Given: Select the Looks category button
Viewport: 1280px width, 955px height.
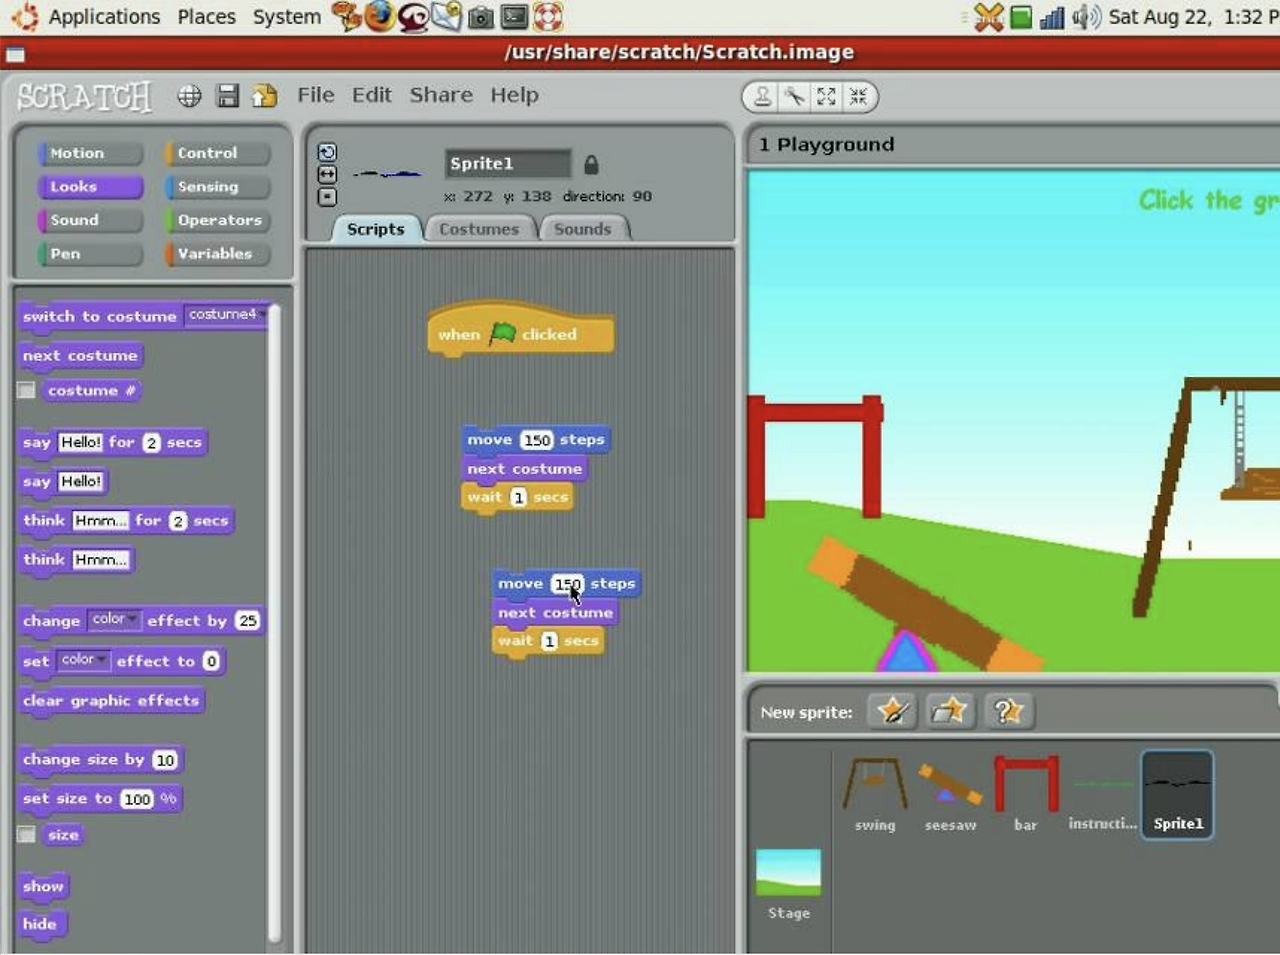Looking at the screenshot, I should click(x=90, y=187).
